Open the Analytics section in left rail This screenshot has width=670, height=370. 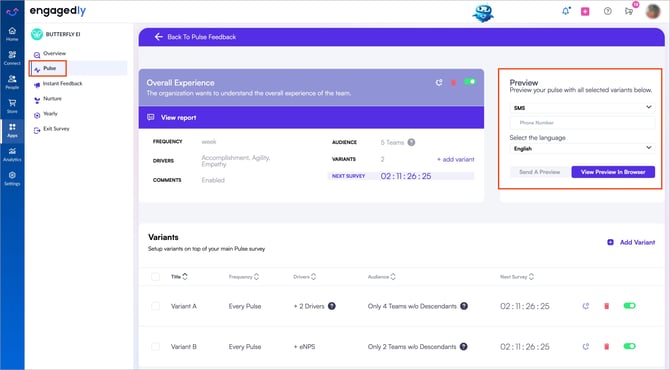pyautogui.click(x=12, y=154)
